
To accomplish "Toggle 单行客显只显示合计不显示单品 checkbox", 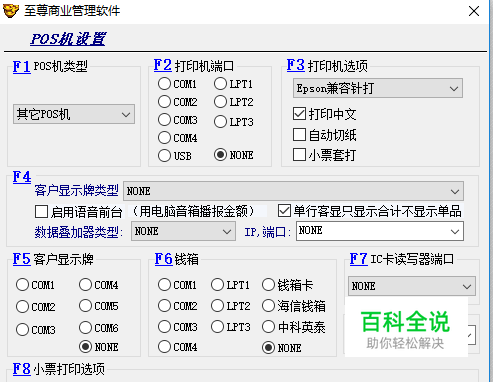I will click(x=284, y=211).
